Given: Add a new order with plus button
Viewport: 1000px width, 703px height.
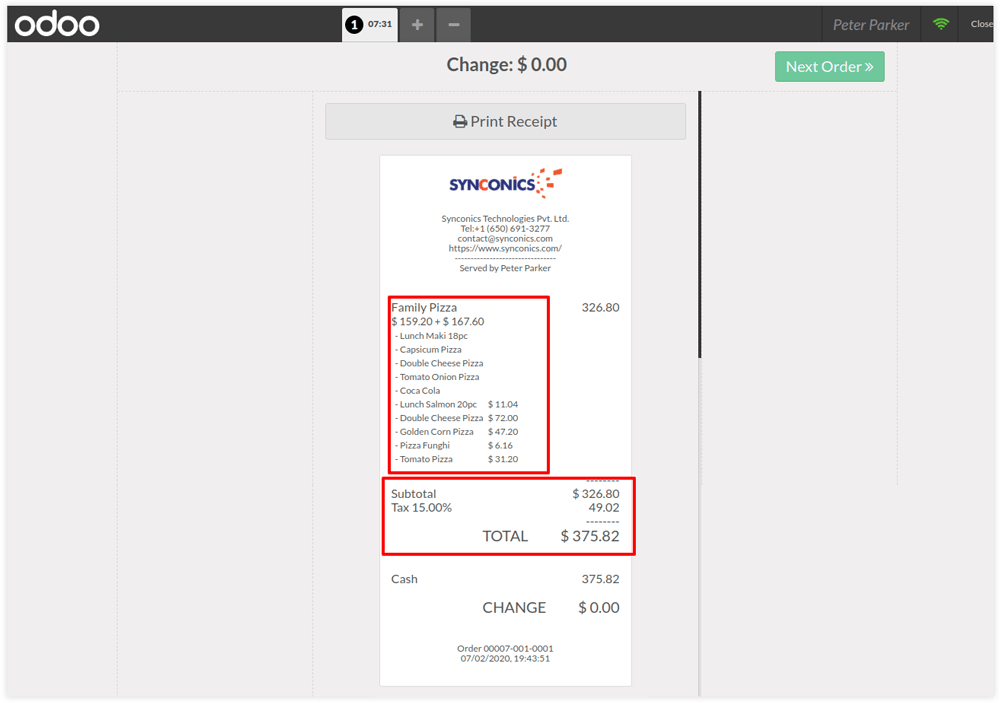Looking at the screenshot, I should pyautogui.click(x=417, y=25).
